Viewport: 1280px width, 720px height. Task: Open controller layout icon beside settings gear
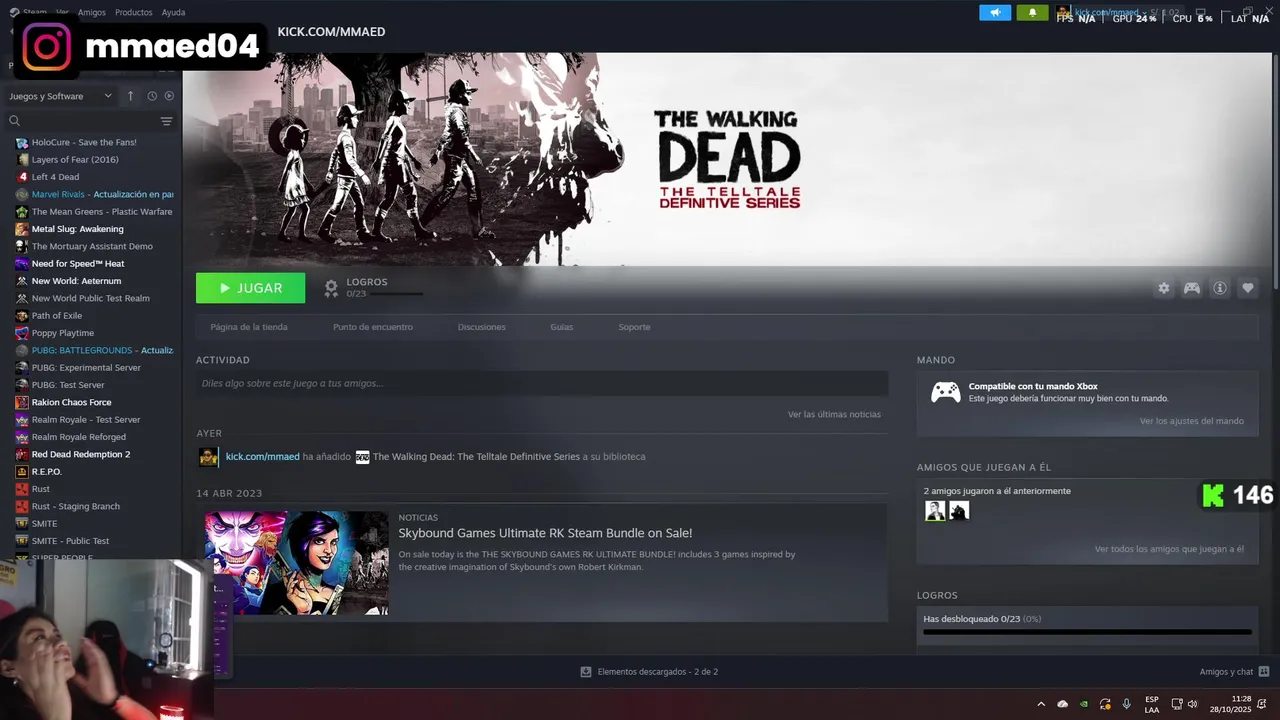point(1192,288)
